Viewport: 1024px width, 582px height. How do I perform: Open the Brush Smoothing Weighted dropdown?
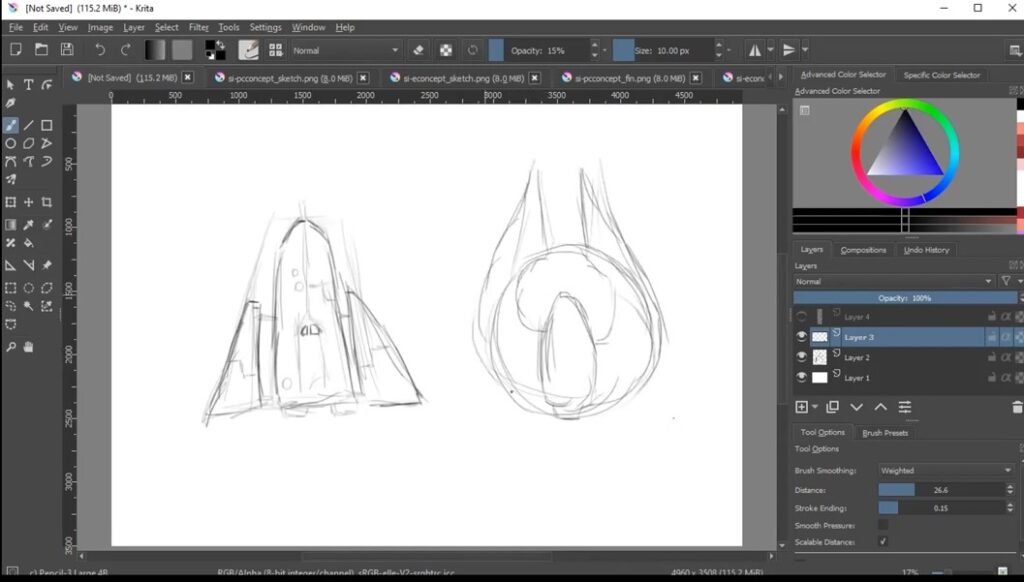(x=945, y=470)
